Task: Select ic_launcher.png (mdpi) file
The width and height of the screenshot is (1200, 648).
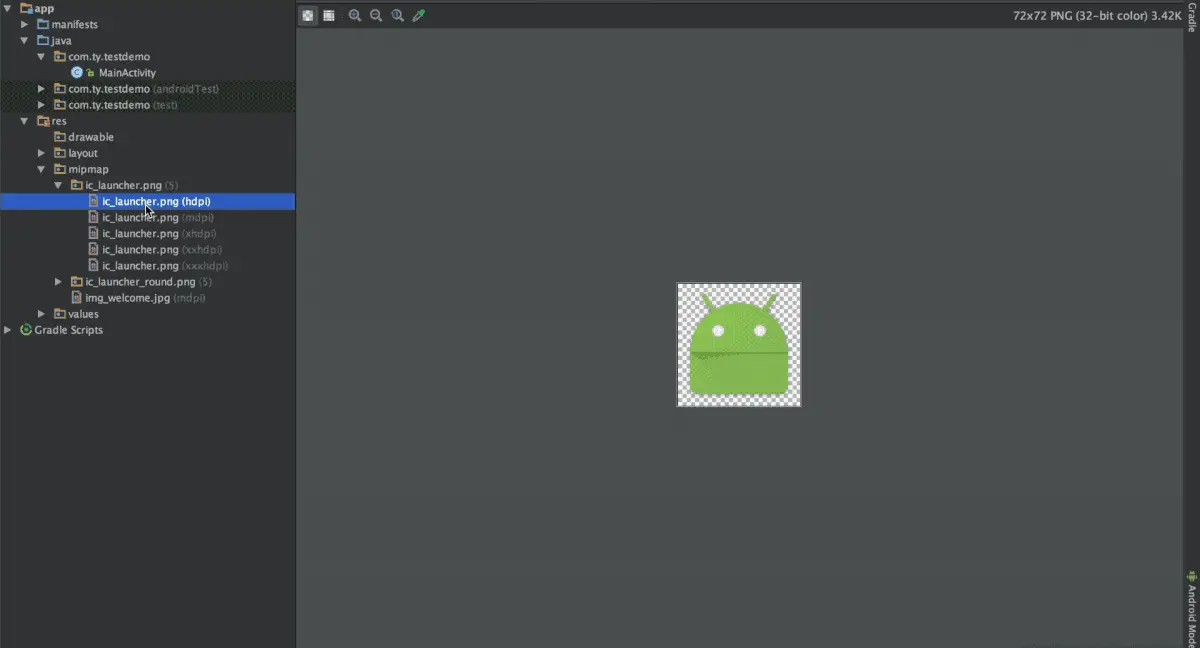Action: (158, 217)
